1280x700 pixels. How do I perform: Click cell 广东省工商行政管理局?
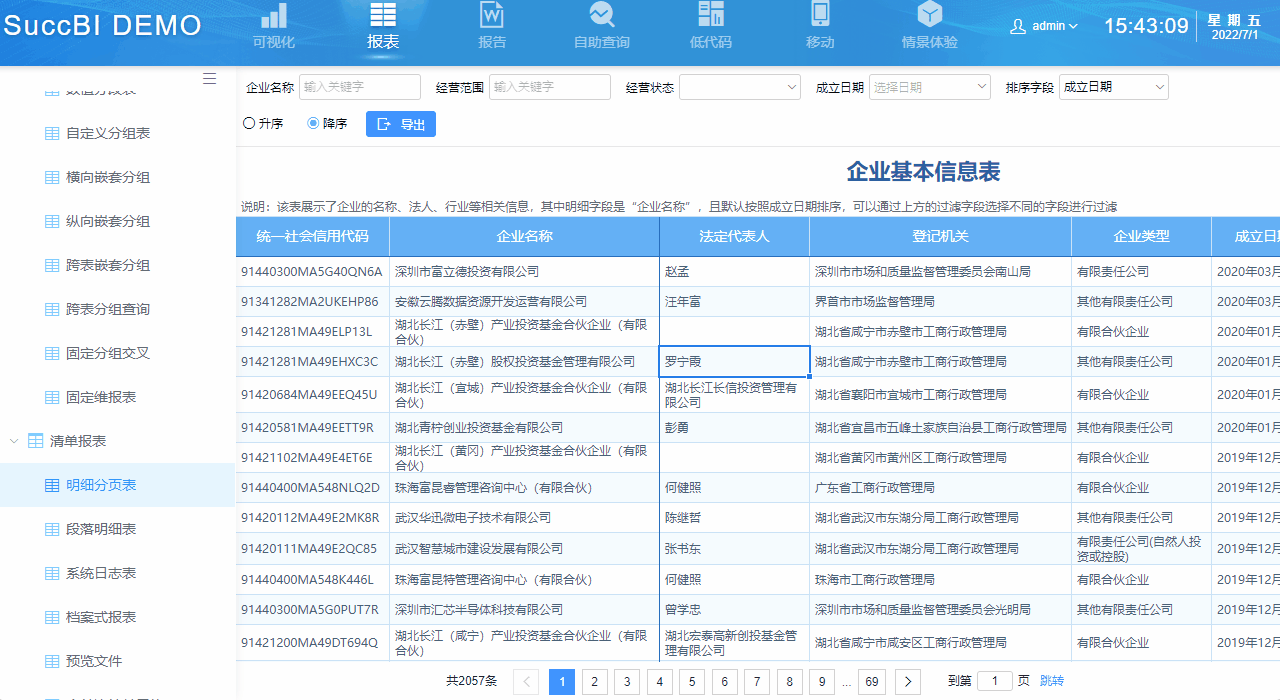(940, 487)
